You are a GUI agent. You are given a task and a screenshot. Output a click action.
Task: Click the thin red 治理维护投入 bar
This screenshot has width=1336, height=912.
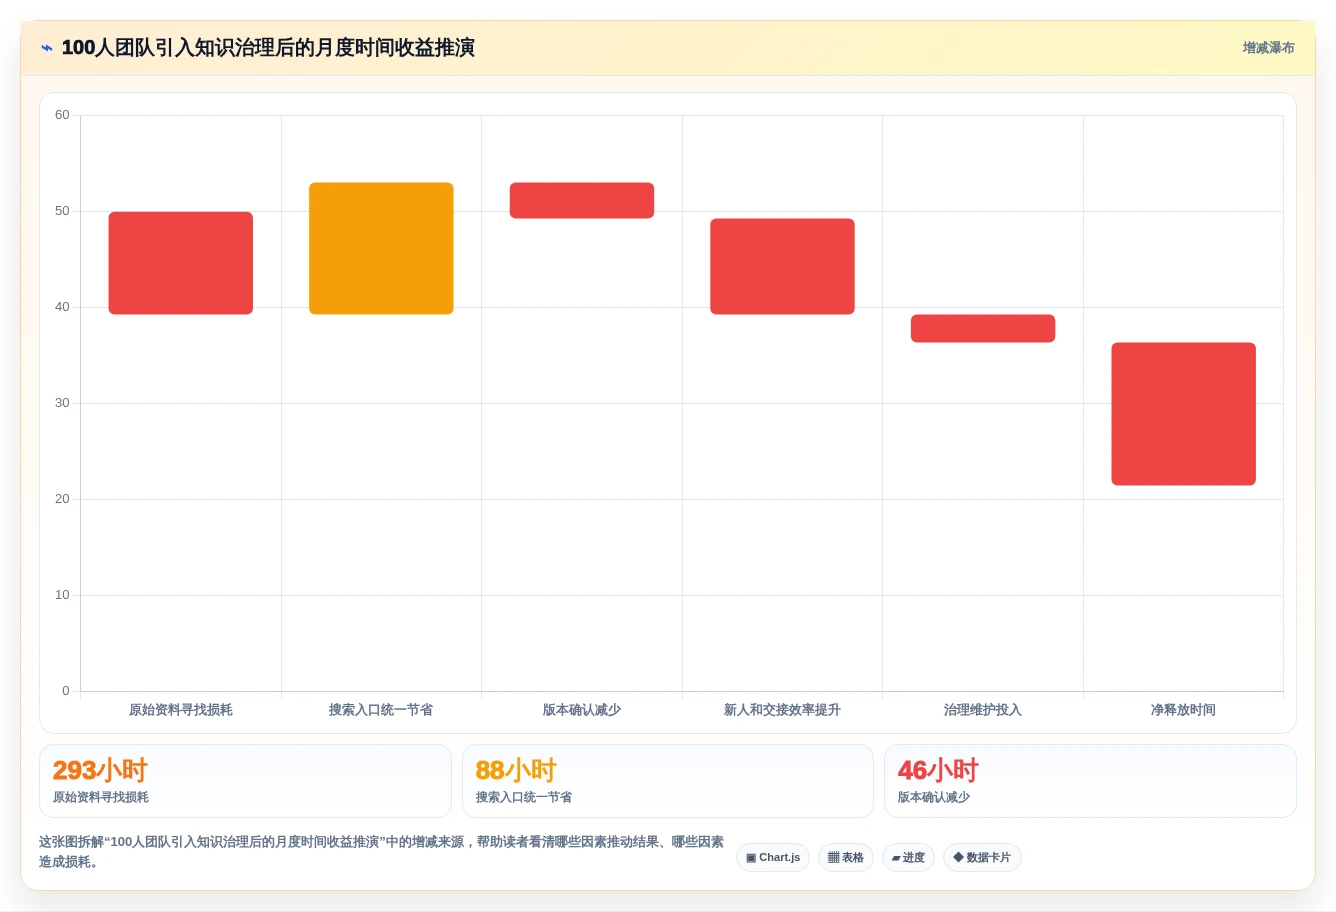(x=983, y=328)
